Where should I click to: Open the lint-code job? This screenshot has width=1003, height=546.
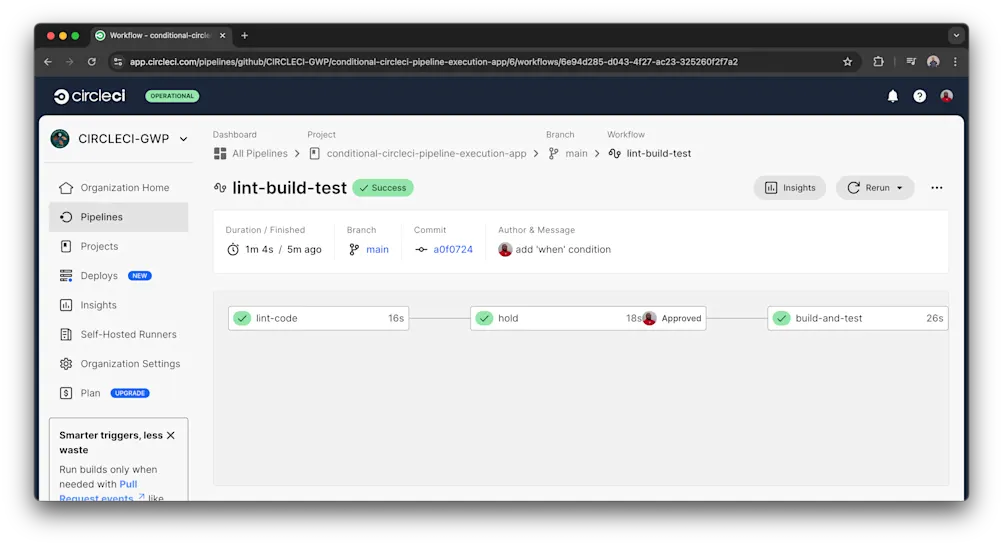click(x=319, y=318)
